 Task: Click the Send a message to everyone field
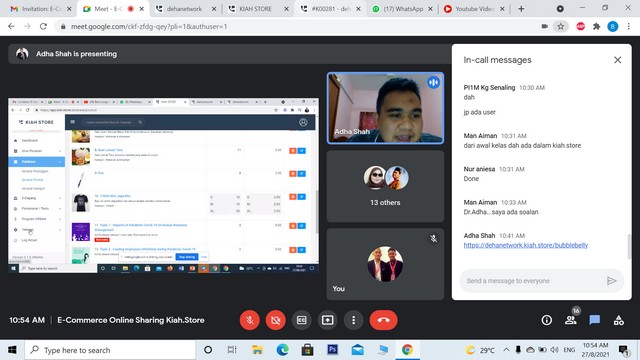(x=533, y=281)
